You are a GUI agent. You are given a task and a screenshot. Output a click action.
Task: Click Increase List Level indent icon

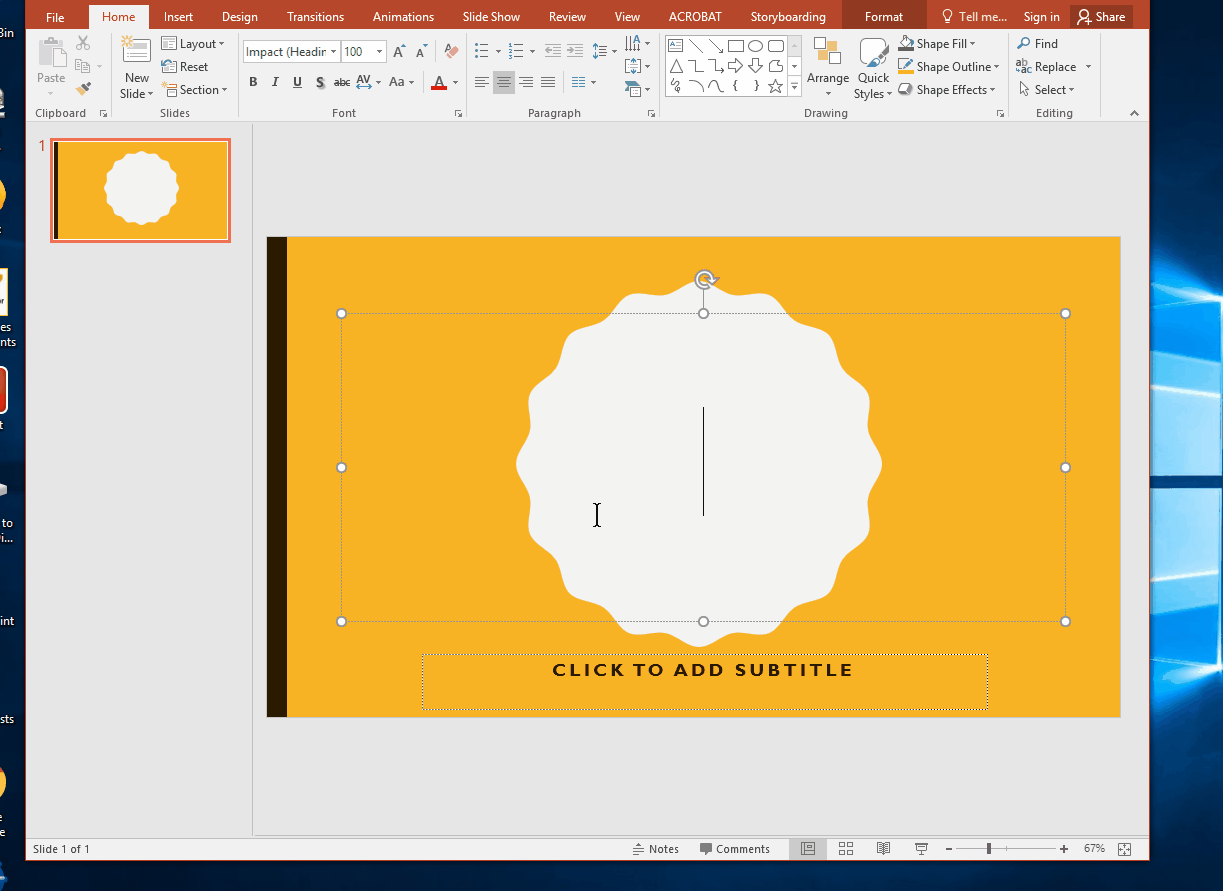pyautogui.click(x=574, y=50)
